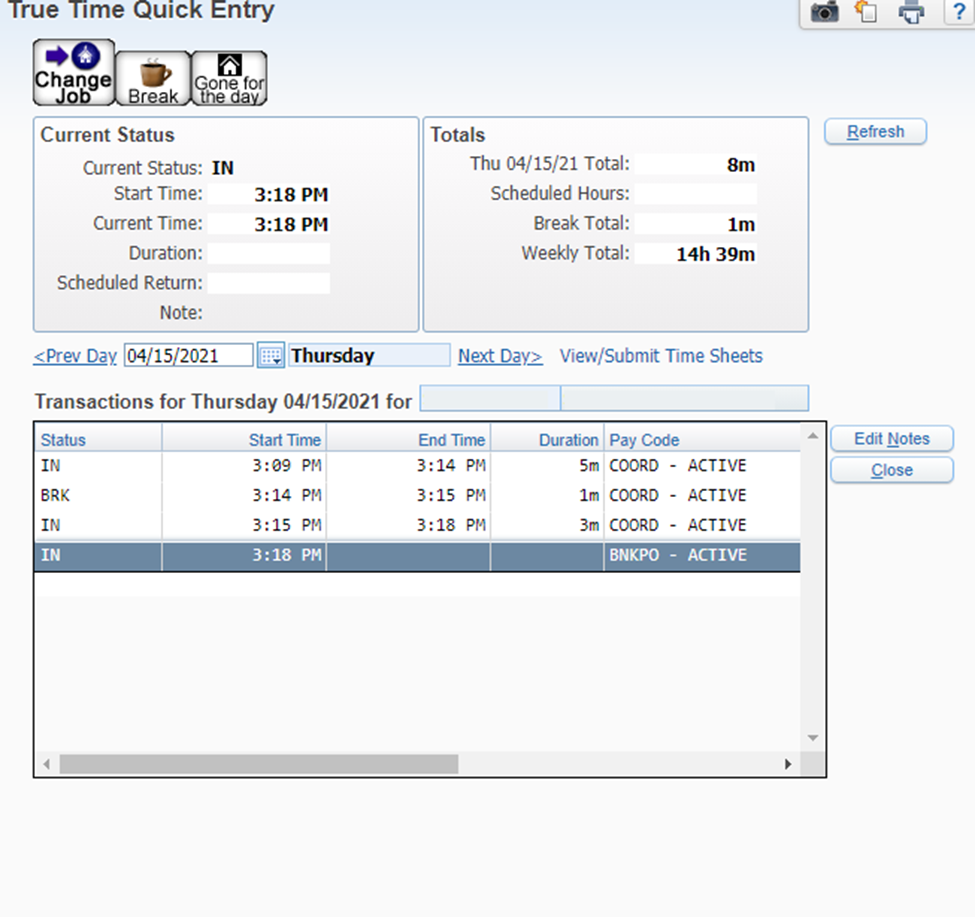Open View/Submit Time Sheets

(x=661, y=356)
